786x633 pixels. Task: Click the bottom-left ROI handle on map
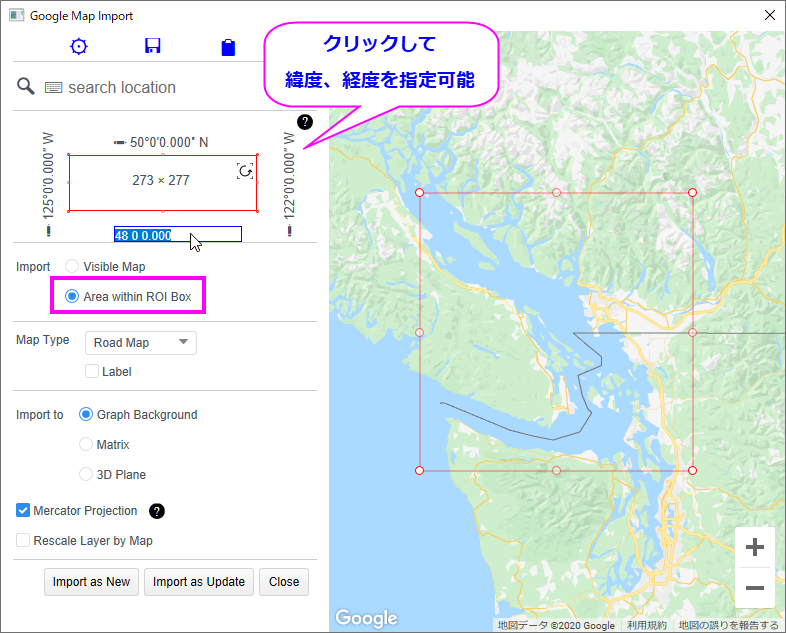[x=420, y=470]
